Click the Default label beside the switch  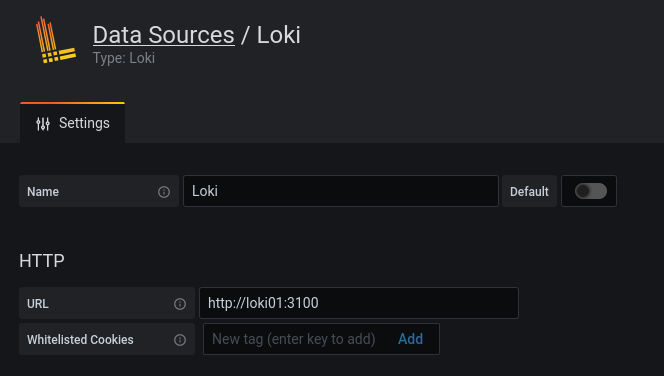pos(529,191)
